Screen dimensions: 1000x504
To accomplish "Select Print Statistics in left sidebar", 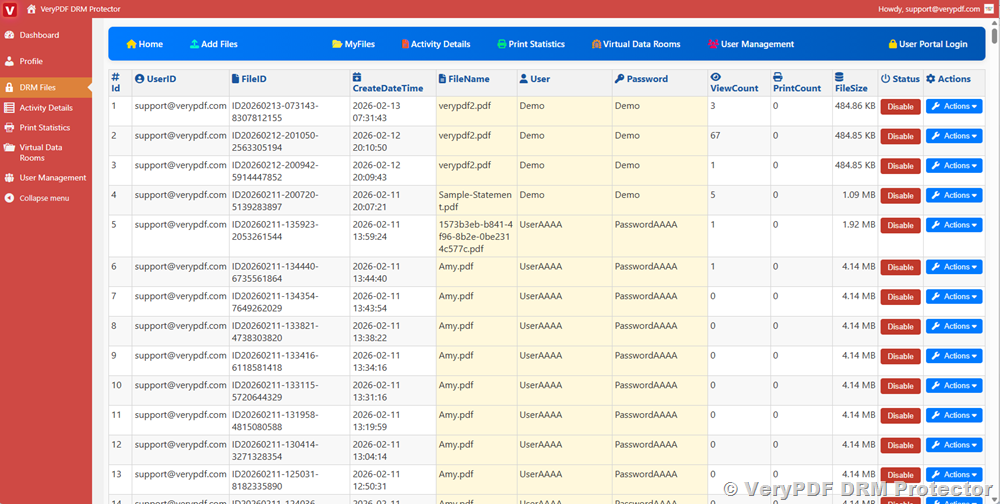I will point(45,128).
